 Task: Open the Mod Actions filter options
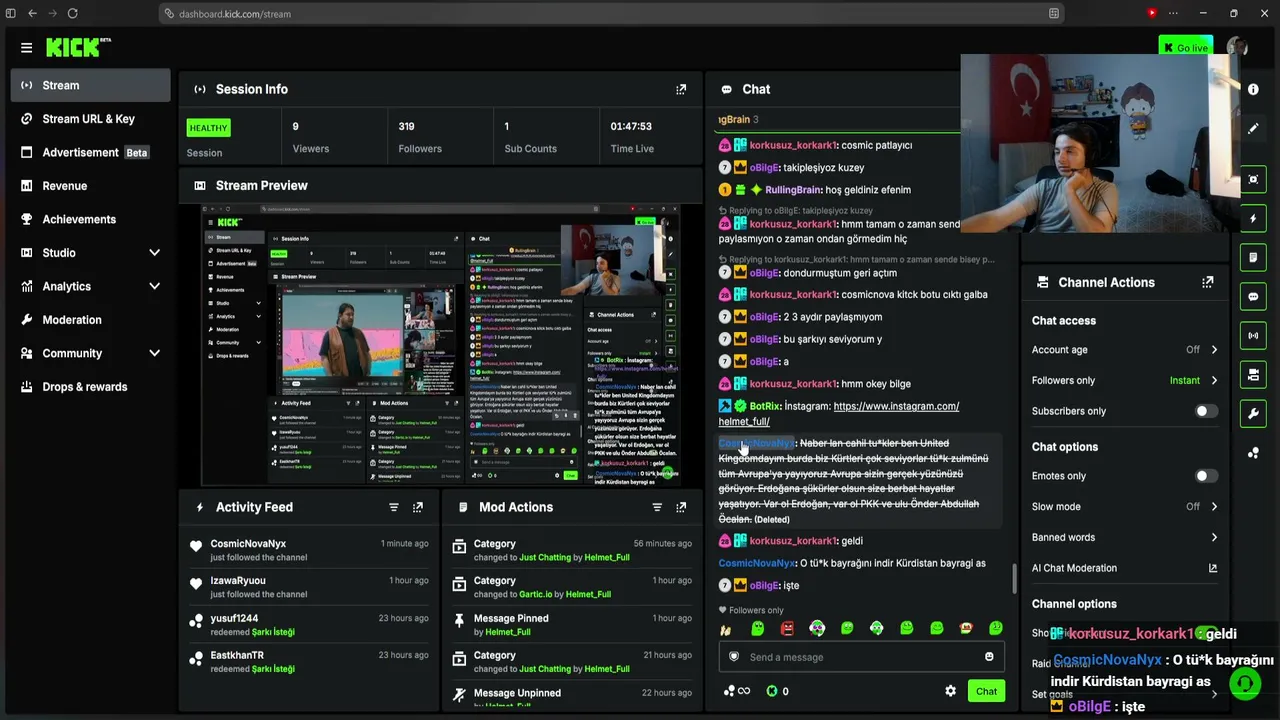coord(657,507)
